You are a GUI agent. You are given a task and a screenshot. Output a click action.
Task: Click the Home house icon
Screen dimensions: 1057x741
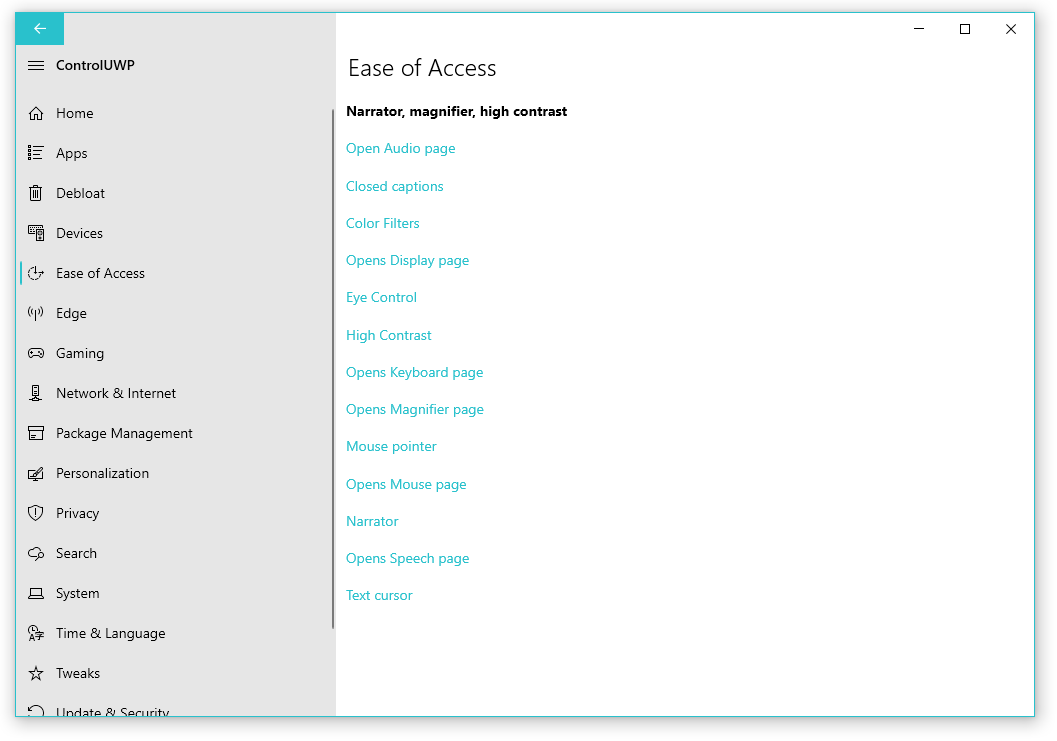tap(36, 113)
